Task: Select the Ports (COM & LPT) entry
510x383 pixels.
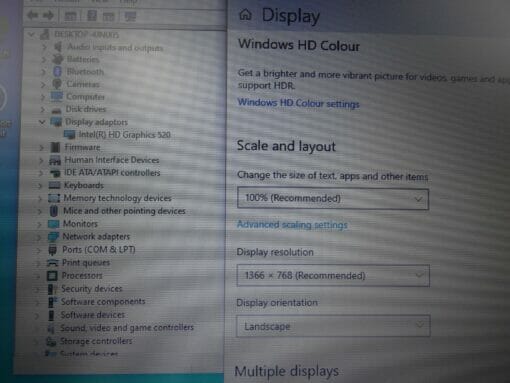Action: [99, 250]
